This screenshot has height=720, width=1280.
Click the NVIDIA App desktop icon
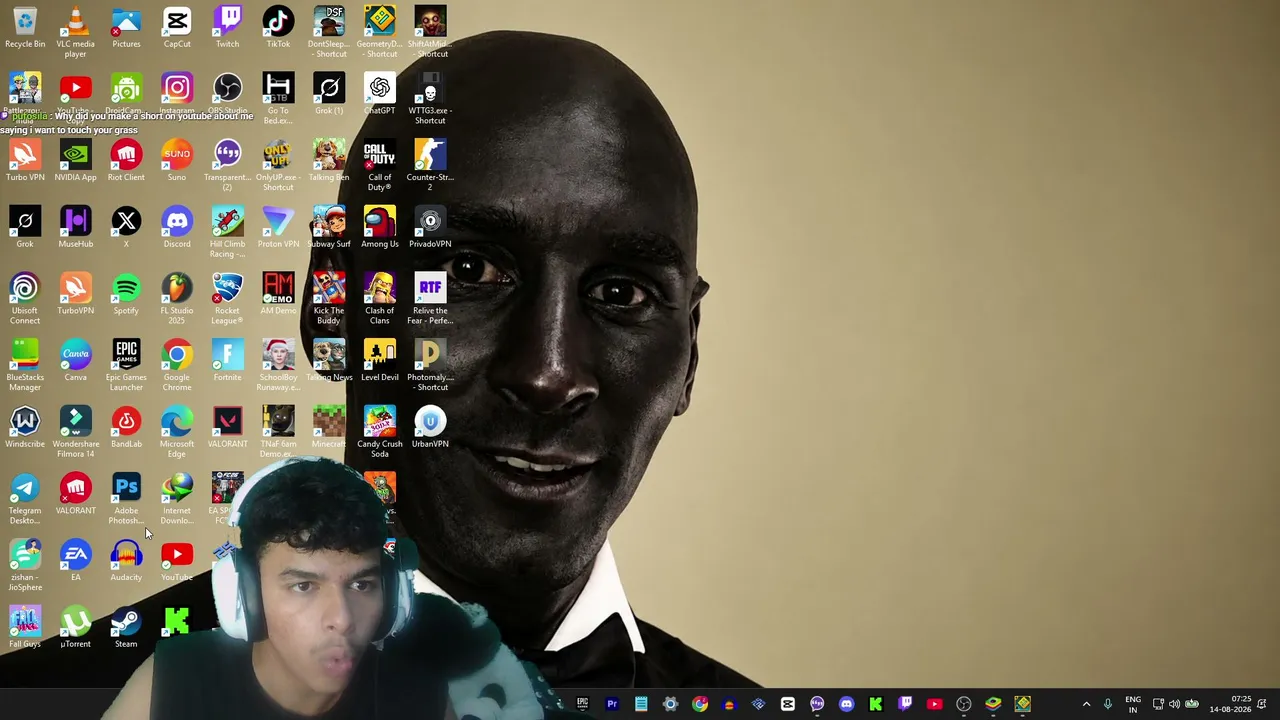coord(75,160)
